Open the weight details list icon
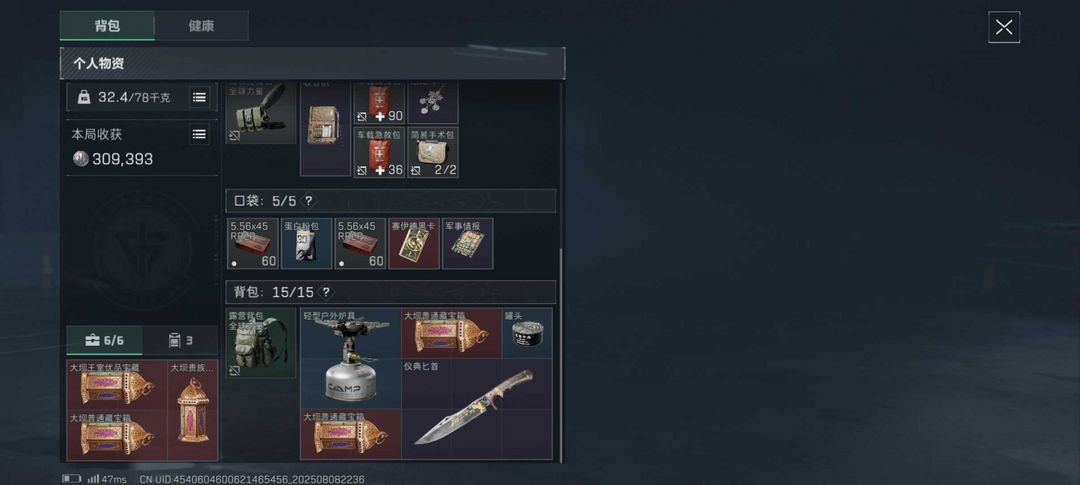 (x=199, y=97)
